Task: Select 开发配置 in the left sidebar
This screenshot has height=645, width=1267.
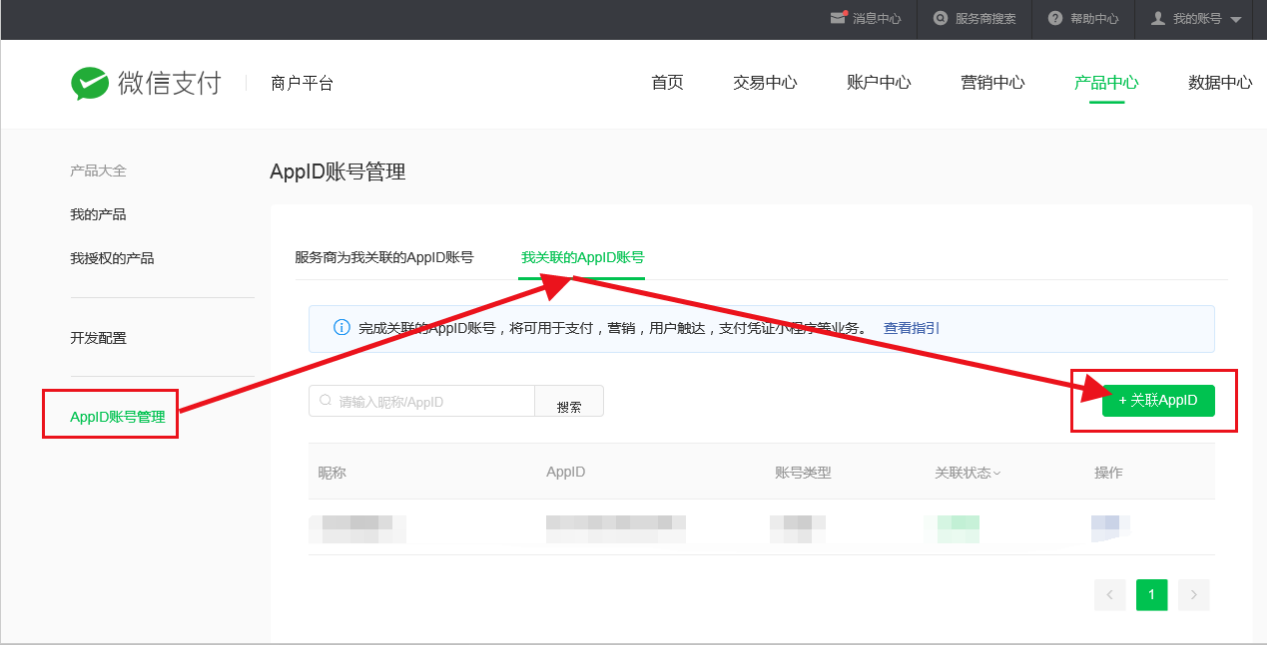Action: (98, 338)
